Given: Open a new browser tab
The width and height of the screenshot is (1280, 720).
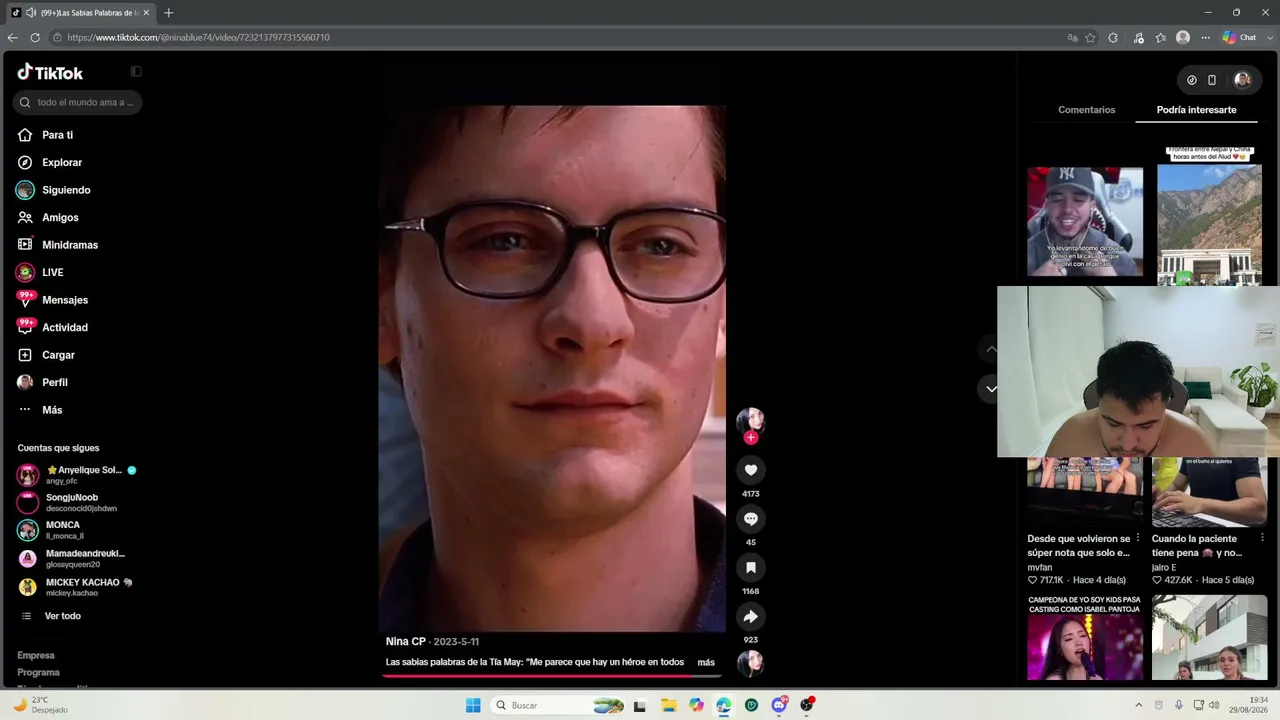Looking at the screenshot, I should [168, 13].
